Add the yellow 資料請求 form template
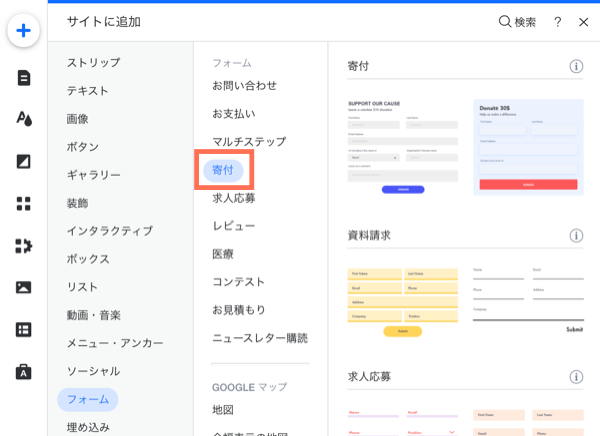600x436 pixels. [x=403, y=302]
